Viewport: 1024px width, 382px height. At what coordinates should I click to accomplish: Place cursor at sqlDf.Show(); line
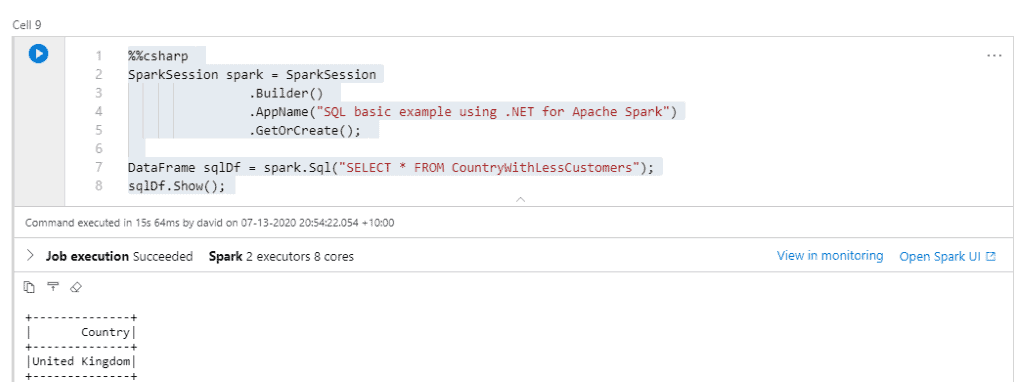(x=176, y=186)
